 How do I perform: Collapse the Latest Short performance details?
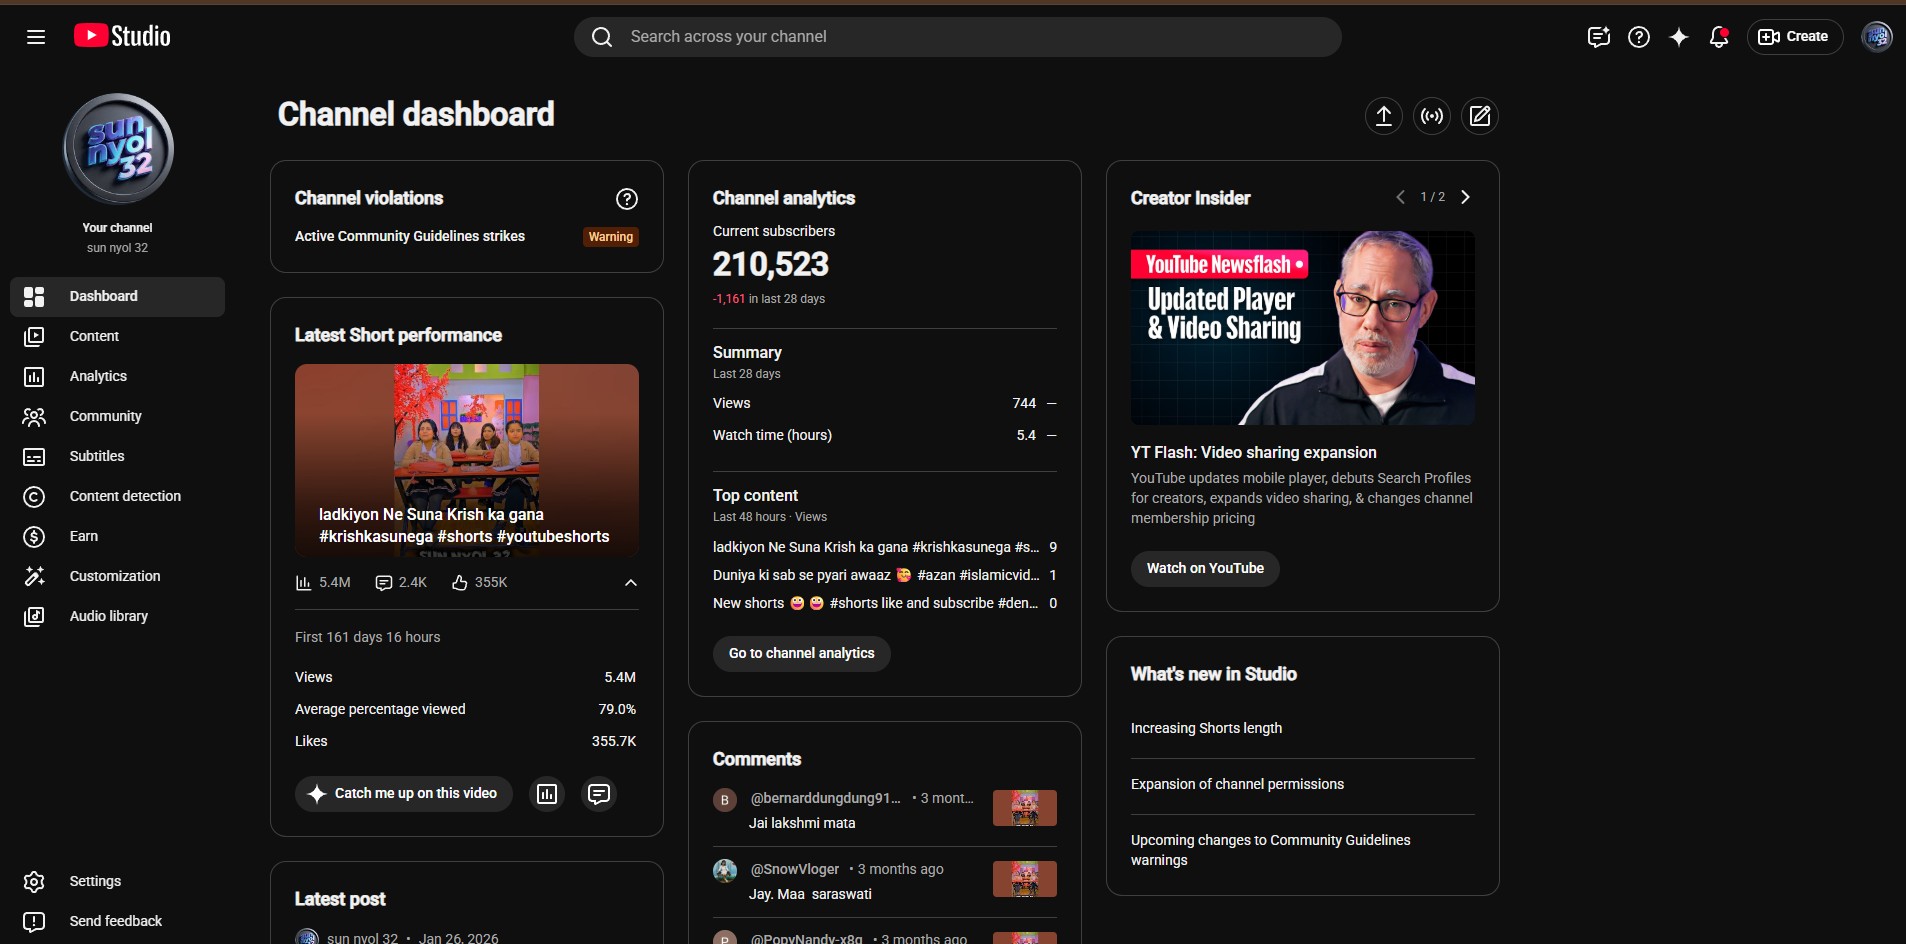pyautogui.click(x=631, y=583)
